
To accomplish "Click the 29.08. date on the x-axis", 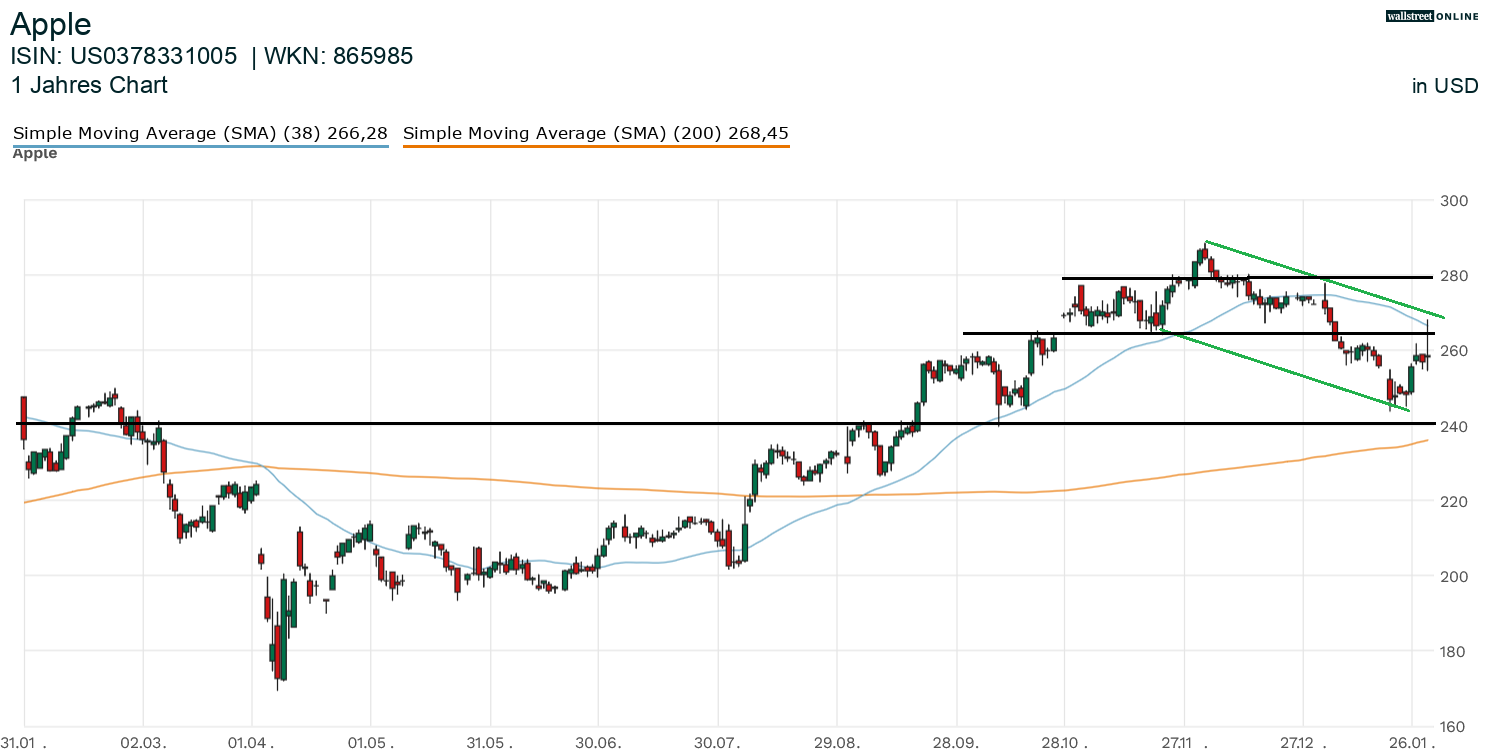I will click(837, 743).
